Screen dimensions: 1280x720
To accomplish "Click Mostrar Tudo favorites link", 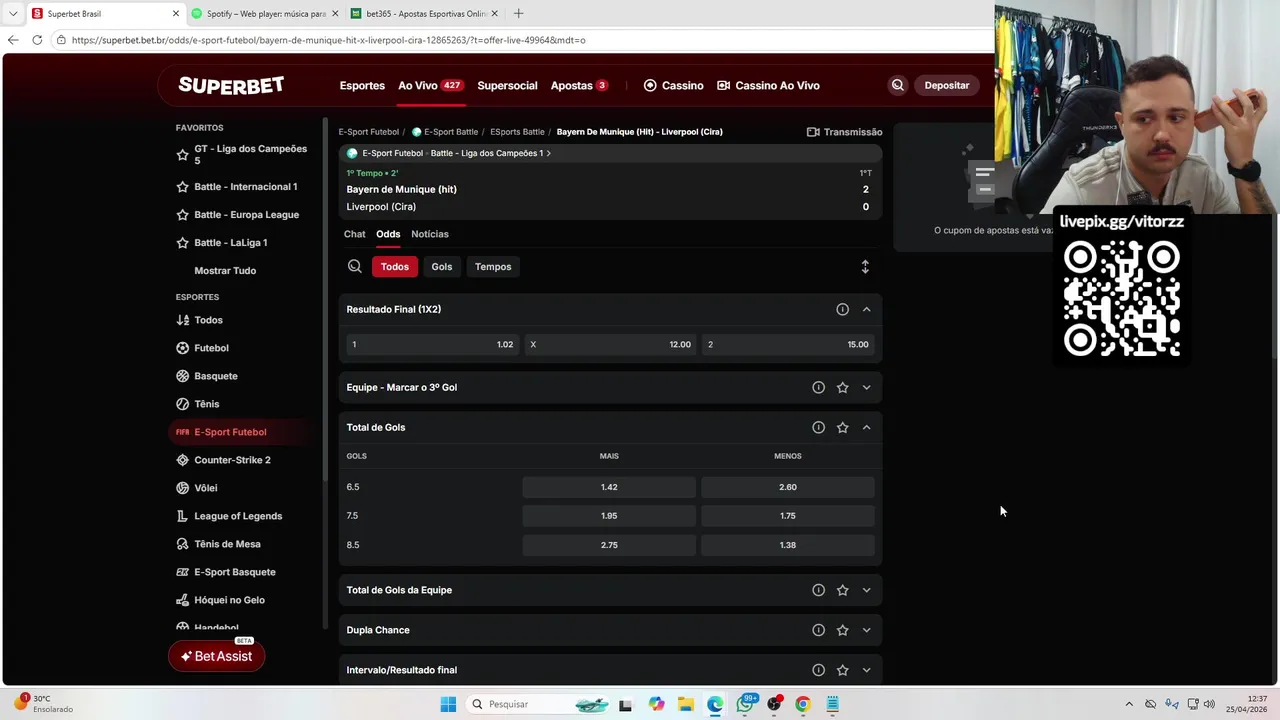I will (x=225, y=271).
